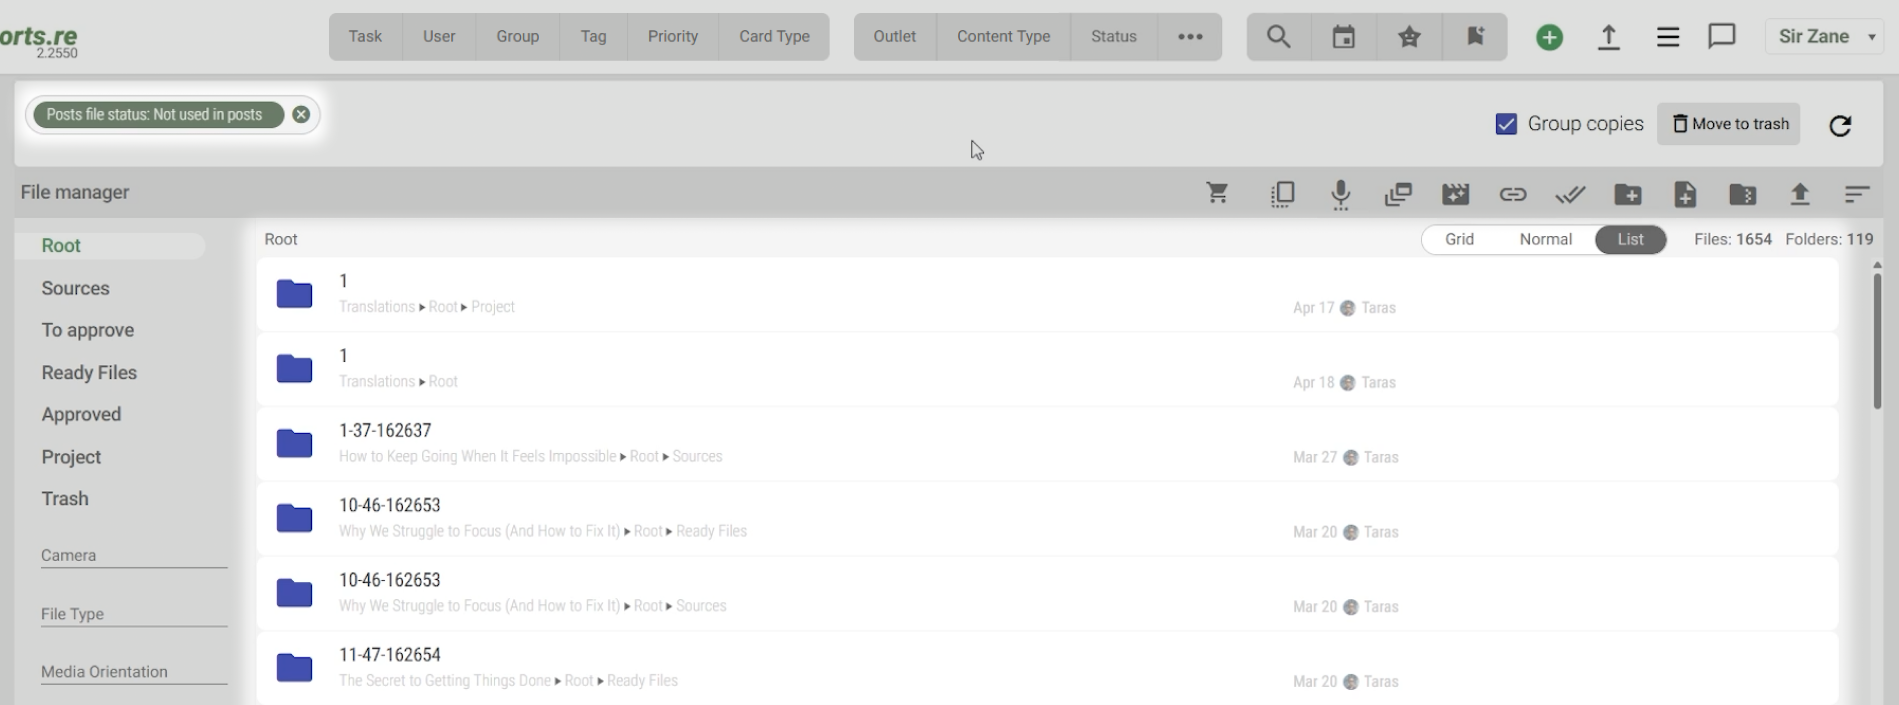This screenshot has height=705, width=1899.
Task: Click the green add plus button
Action: tap(1549, 37)
